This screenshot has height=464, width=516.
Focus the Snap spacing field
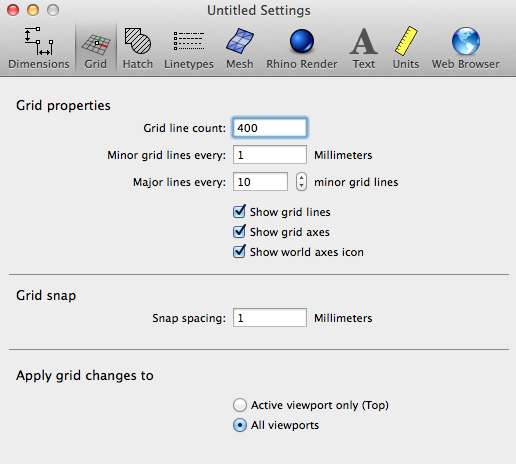coord(270,318)
